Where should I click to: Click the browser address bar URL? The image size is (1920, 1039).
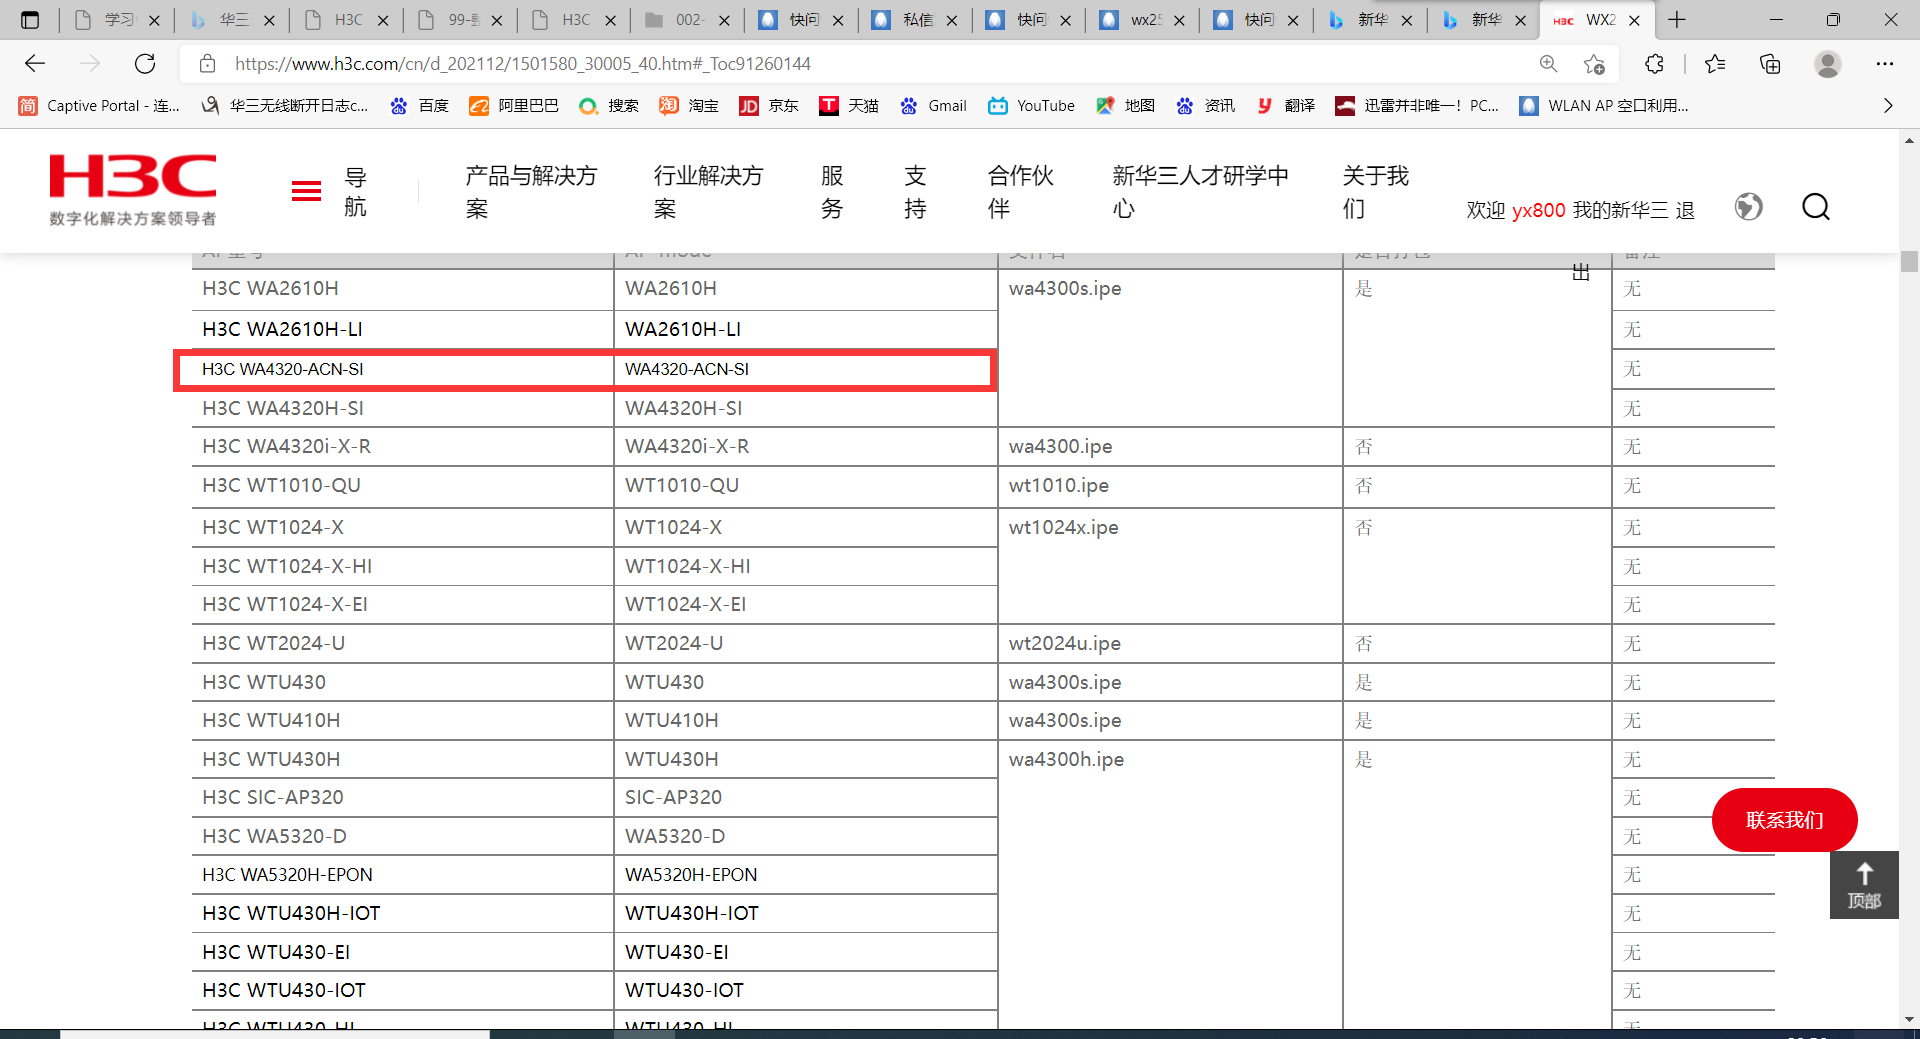523,64
